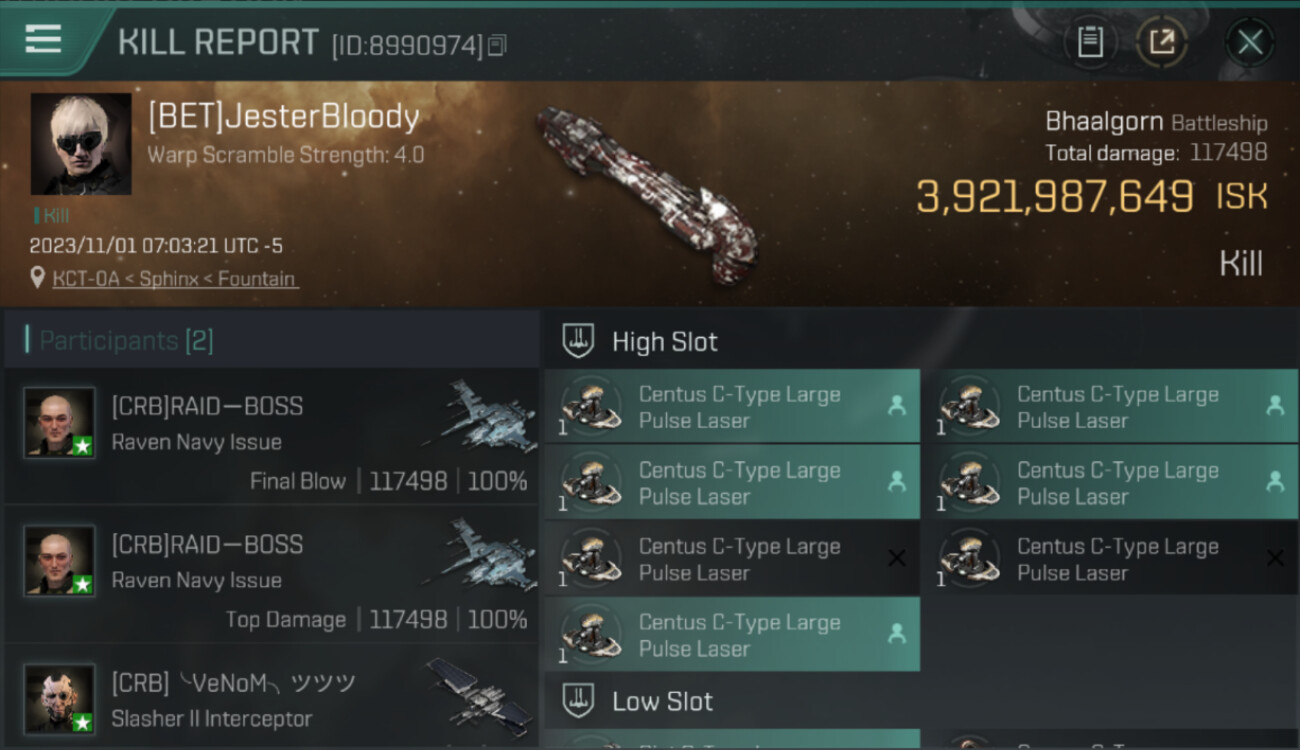1300x750 pixels.
Task: Click JesterBloody's pilot portrait
Action: 81,144
